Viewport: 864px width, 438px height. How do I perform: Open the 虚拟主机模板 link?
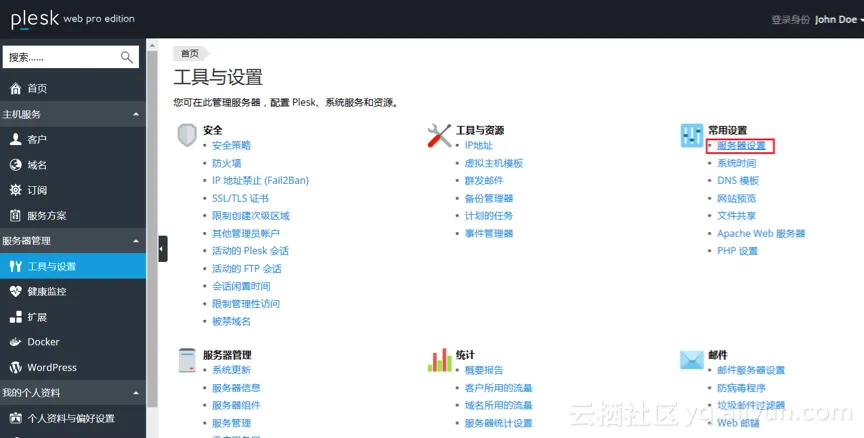click(x=494, y=163)
